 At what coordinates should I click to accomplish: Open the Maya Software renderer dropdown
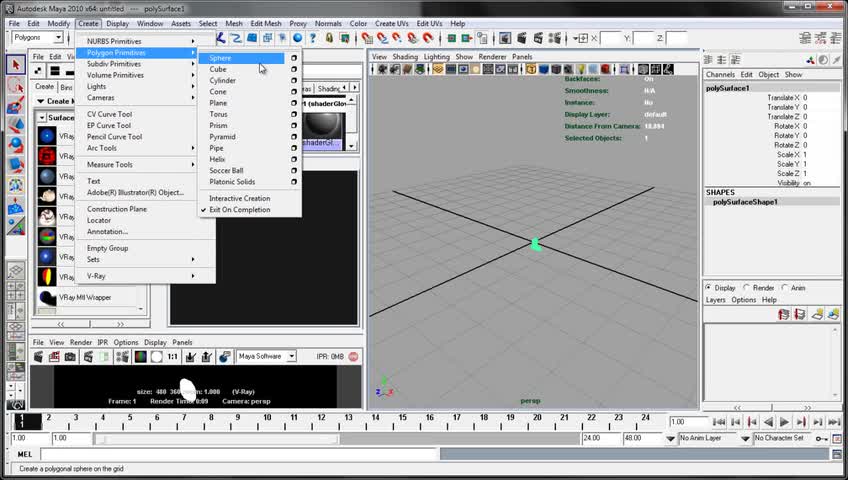[x=267, y=357]
